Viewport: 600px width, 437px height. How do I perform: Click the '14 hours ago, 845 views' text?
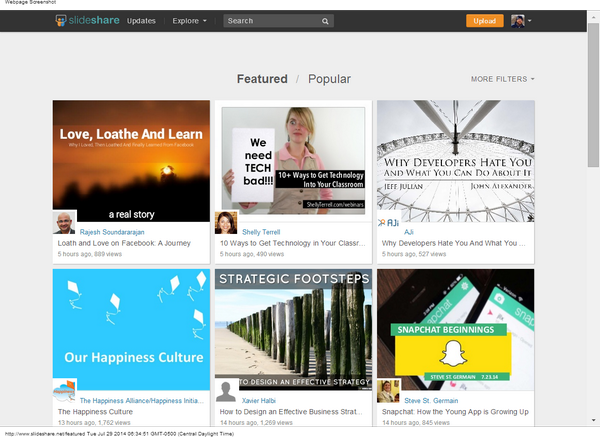(416, 422)
